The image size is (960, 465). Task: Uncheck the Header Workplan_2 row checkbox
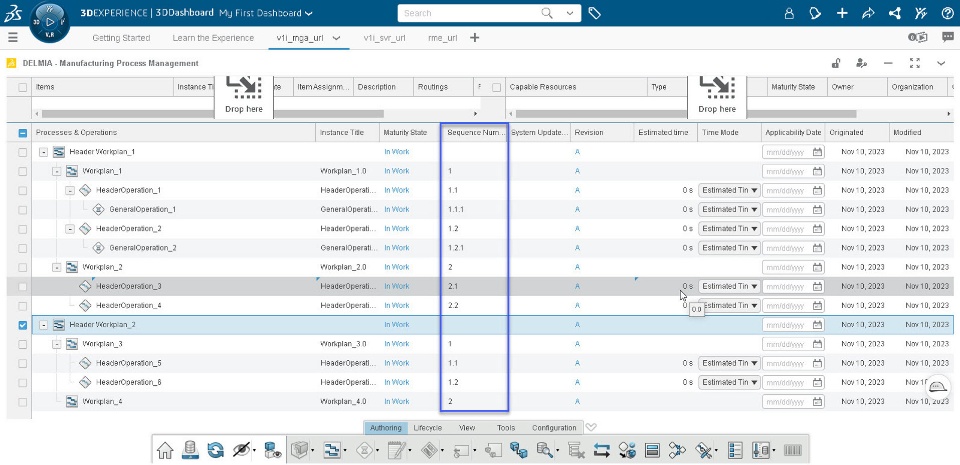coord(23,325)
